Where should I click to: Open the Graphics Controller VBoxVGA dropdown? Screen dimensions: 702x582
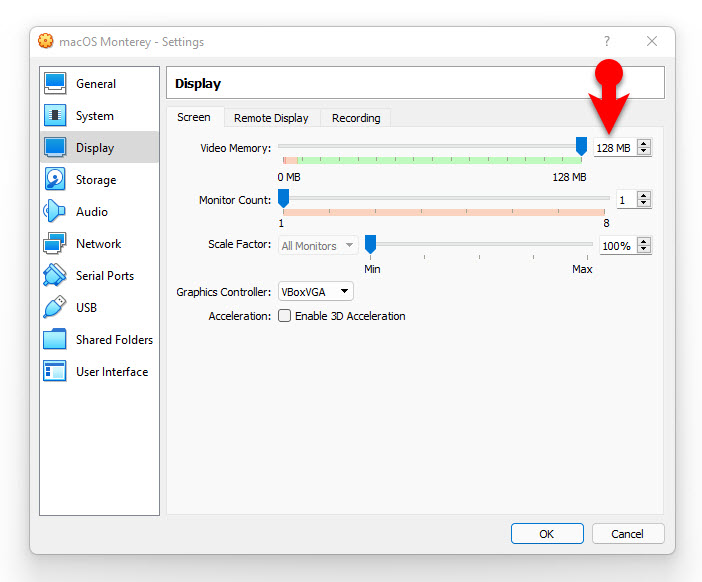[316, 291]
